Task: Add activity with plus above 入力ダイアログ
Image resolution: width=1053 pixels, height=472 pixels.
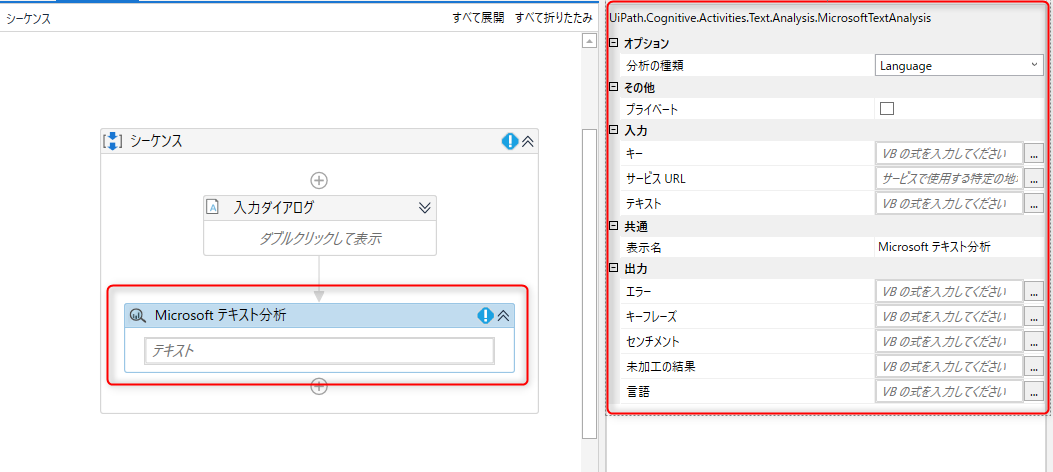Action: click(319, 180)
